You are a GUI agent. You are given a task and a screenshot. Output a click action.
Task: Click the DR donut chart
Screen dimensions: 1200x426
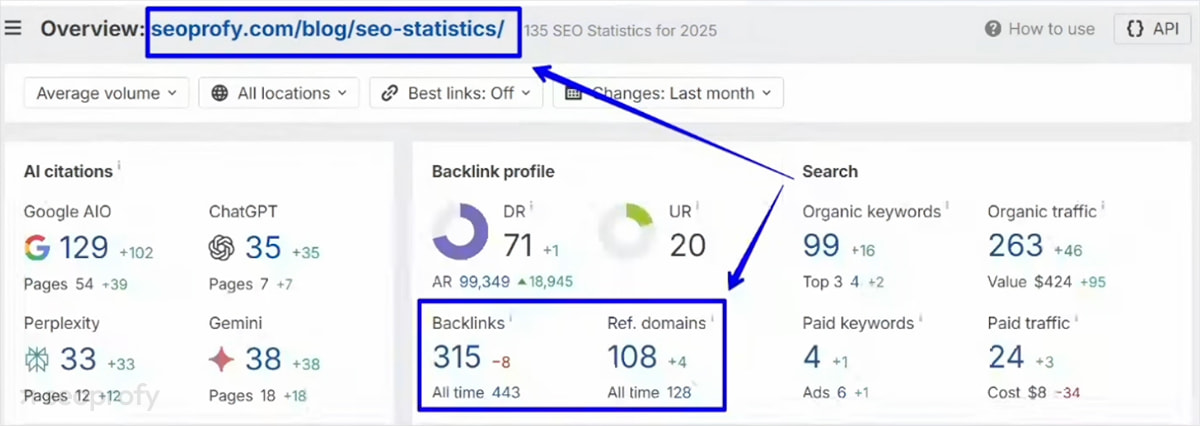(460, 231)
